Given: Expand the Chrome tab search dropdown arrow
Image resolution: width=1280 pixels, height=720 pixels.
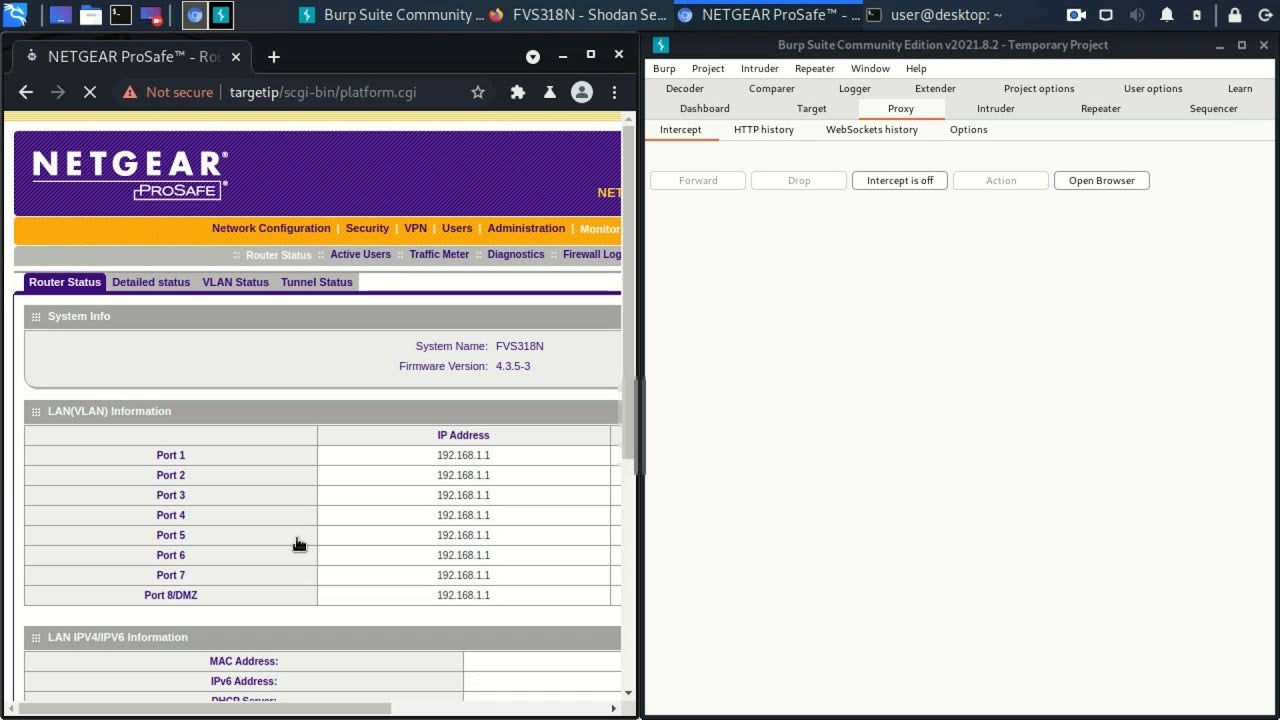Looking at the screenshot, I should coord(533,57).
